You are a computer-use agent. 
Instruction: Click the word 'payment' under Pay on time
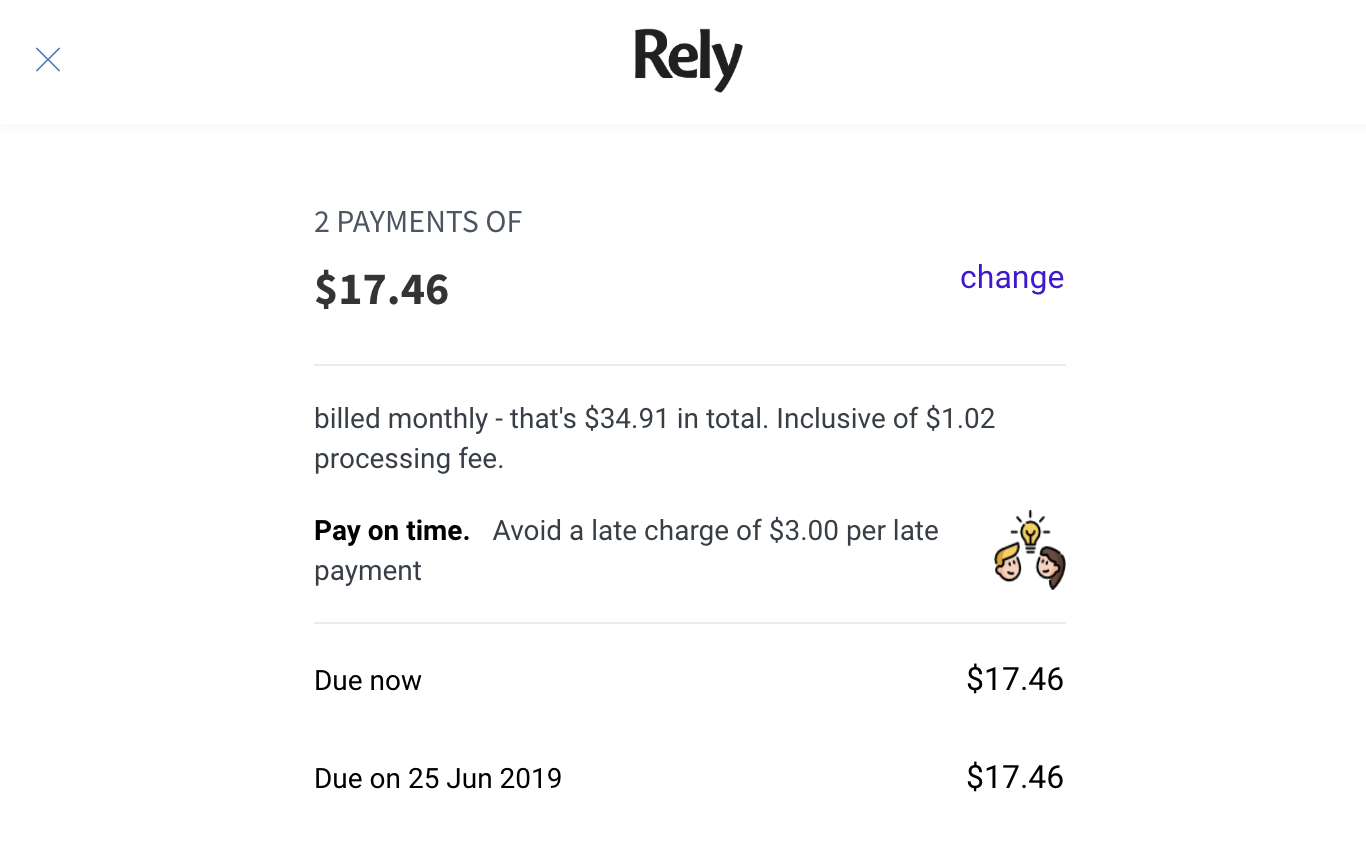pyautogui.click(x=368, y=571)
